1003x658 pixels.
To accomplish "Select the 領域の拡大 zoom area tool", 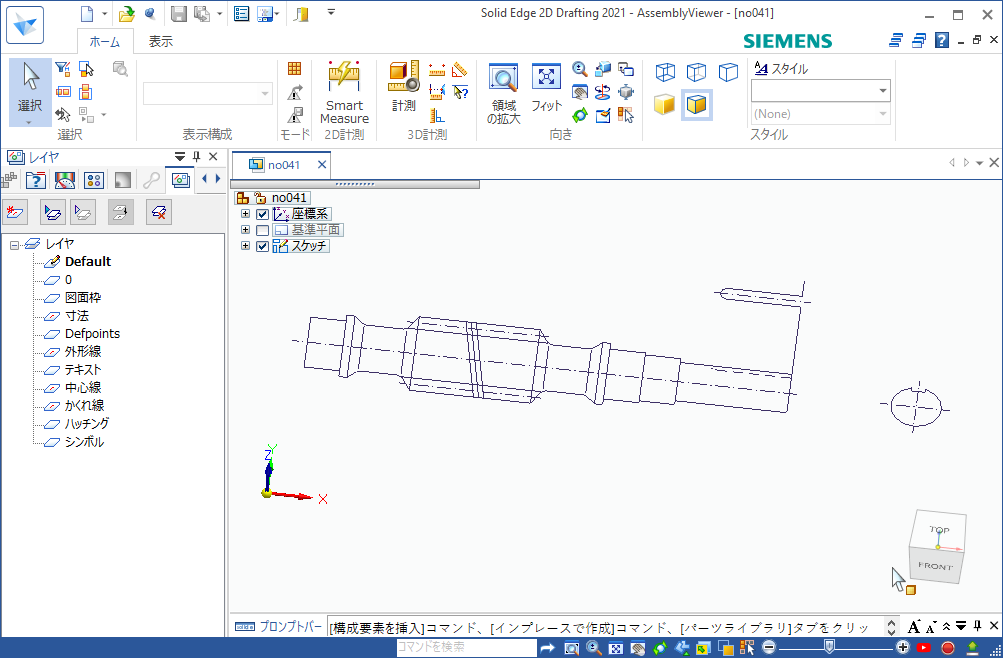I will click(503, 91).
